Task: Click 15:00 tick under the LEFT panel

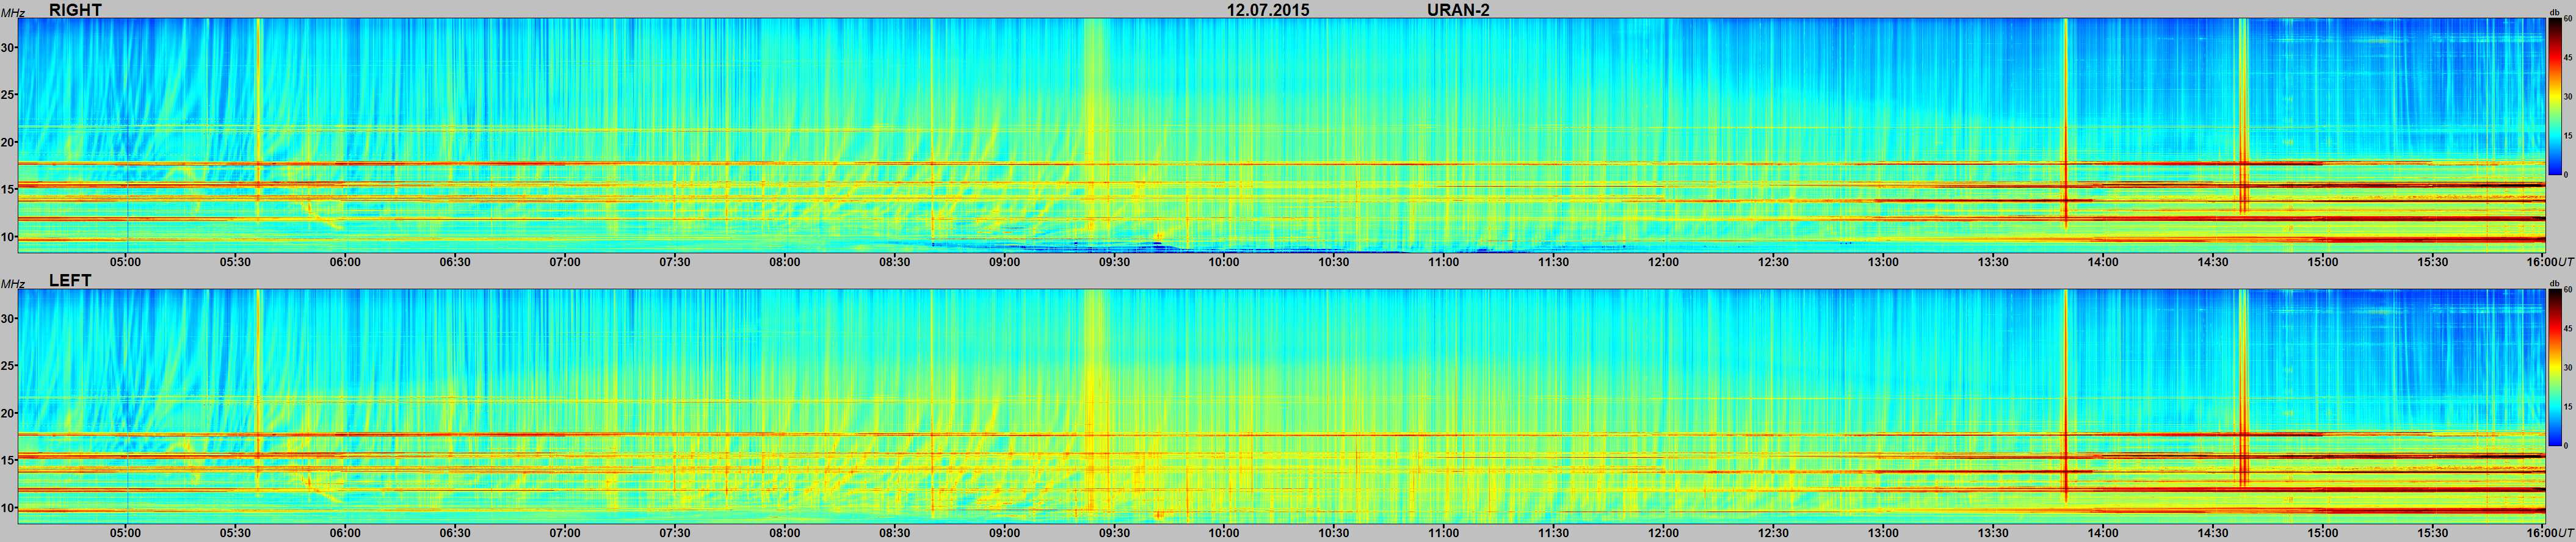Action: (2322, 533)
